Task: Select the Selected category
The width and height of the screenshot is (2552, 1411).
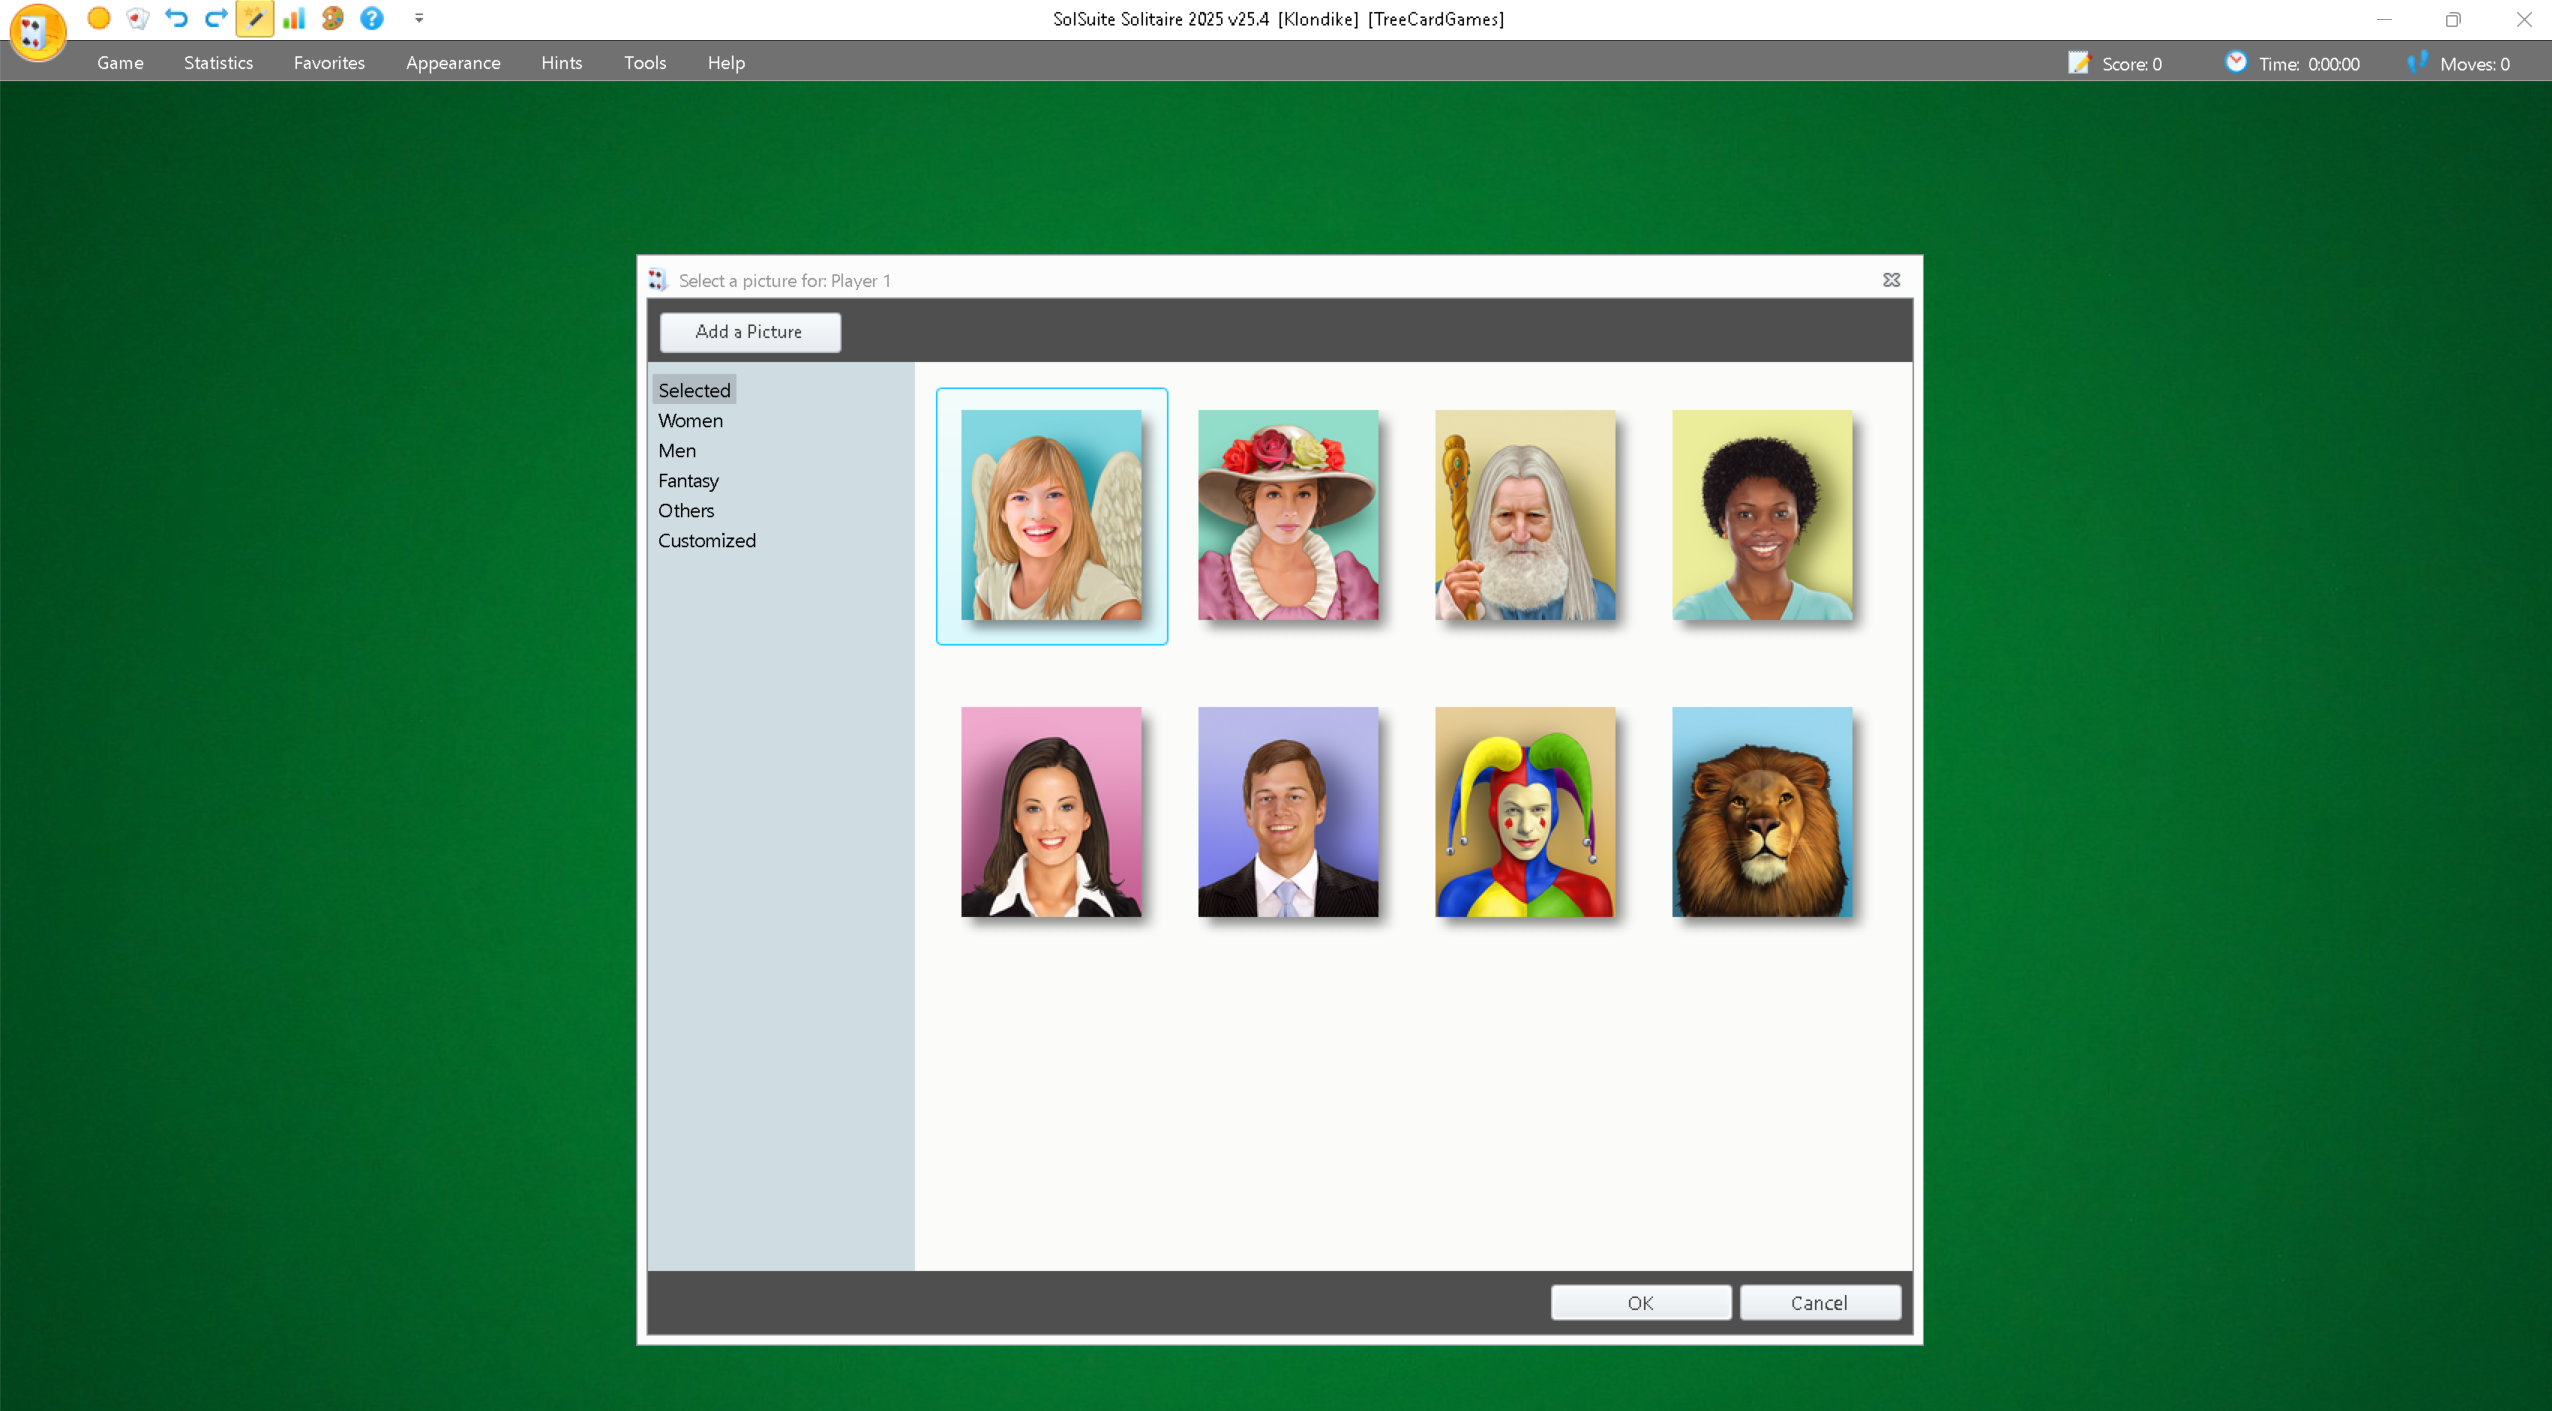Action: pos(694,390)
